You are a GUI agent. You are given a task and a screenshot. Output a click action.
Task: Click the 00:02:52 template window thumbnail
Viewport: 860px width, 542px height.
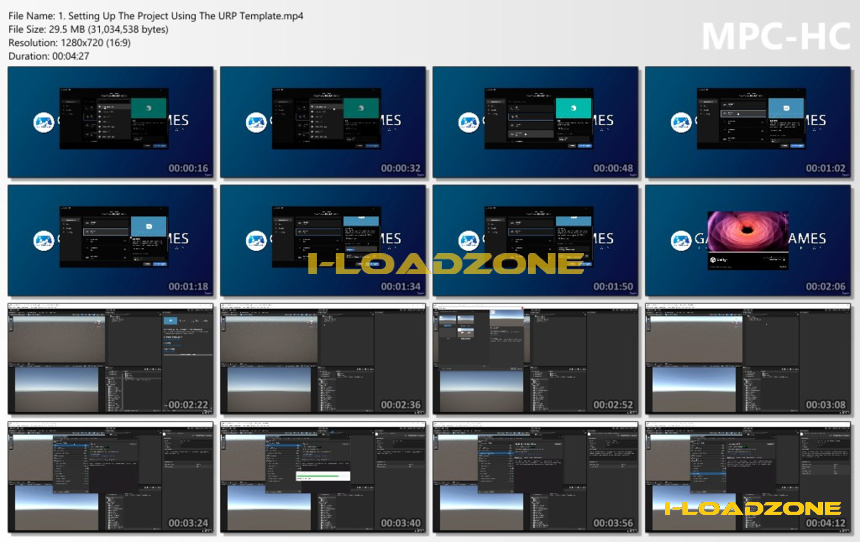pyautogui.click(x=535, y=359)
